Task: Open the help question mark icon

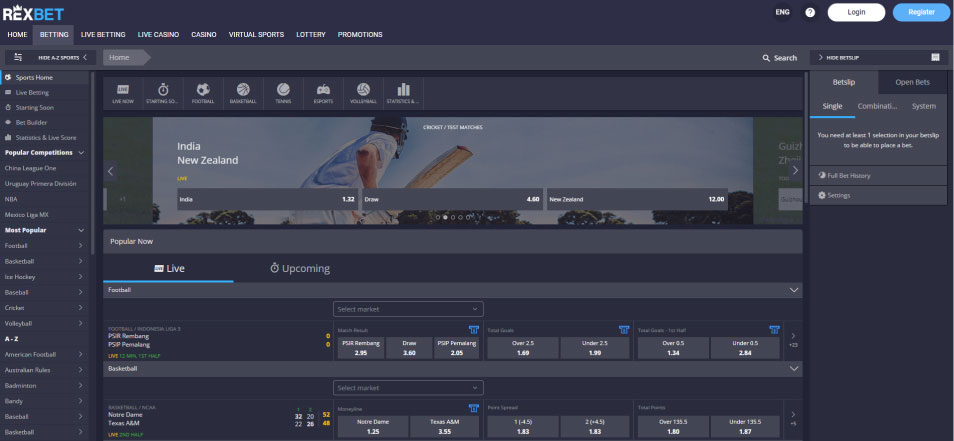Action: 810,12
